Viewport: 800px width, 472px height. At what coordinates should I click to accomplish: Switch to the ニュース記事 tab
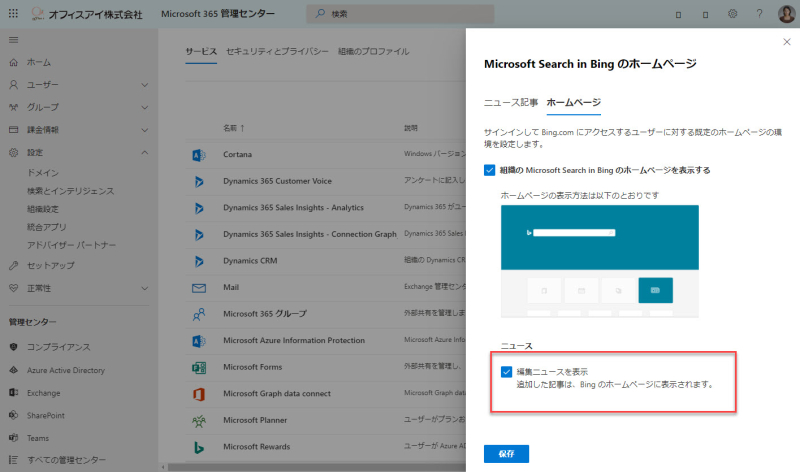click(511, 103)
